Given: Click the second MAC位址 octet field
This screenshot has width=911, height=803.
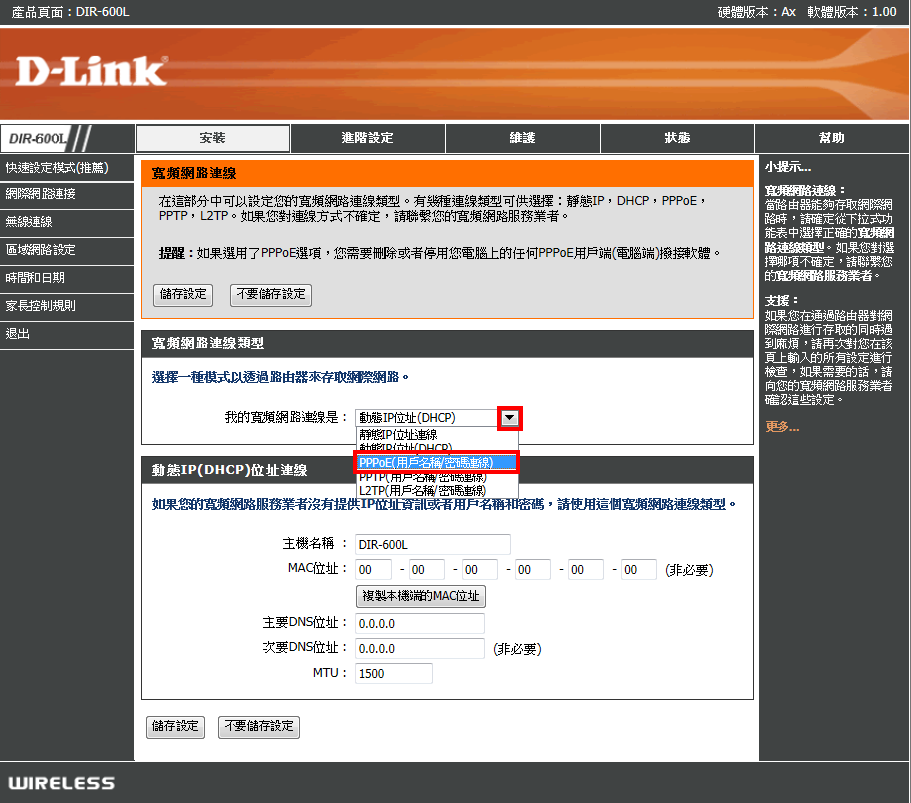Looking at the screenshot, I should tap(426, 570).
